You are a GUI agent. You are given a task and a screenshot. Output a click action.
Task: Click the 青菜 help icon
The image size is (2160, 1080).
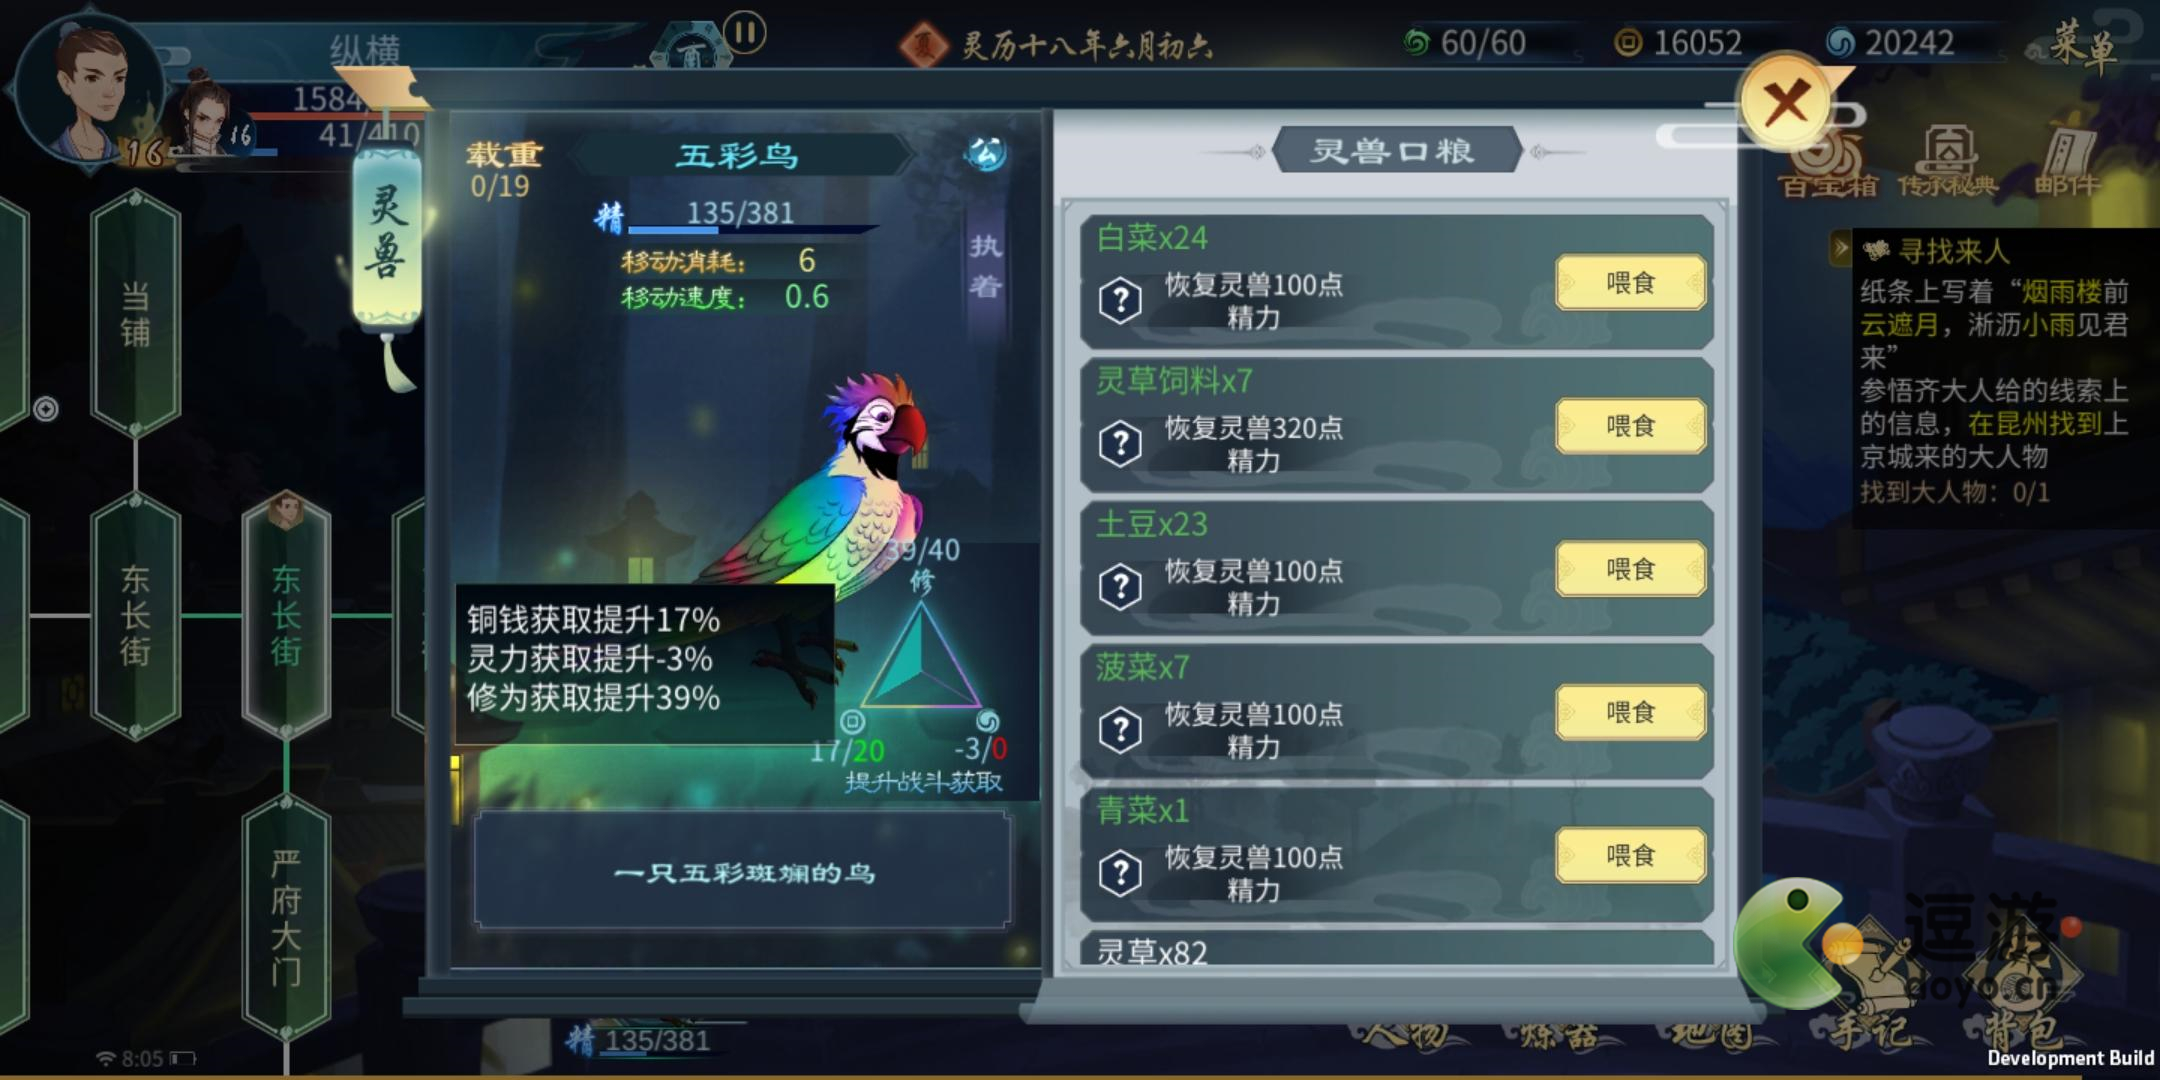point(1120,872)
